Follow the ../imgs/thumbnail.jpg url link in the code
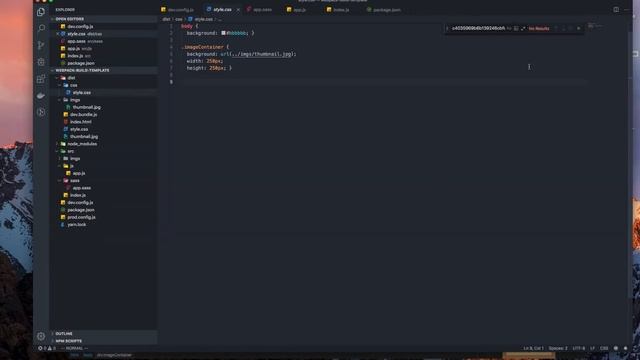Image resolution: width=640 pixels, height=360 pixels. [262, 54]
